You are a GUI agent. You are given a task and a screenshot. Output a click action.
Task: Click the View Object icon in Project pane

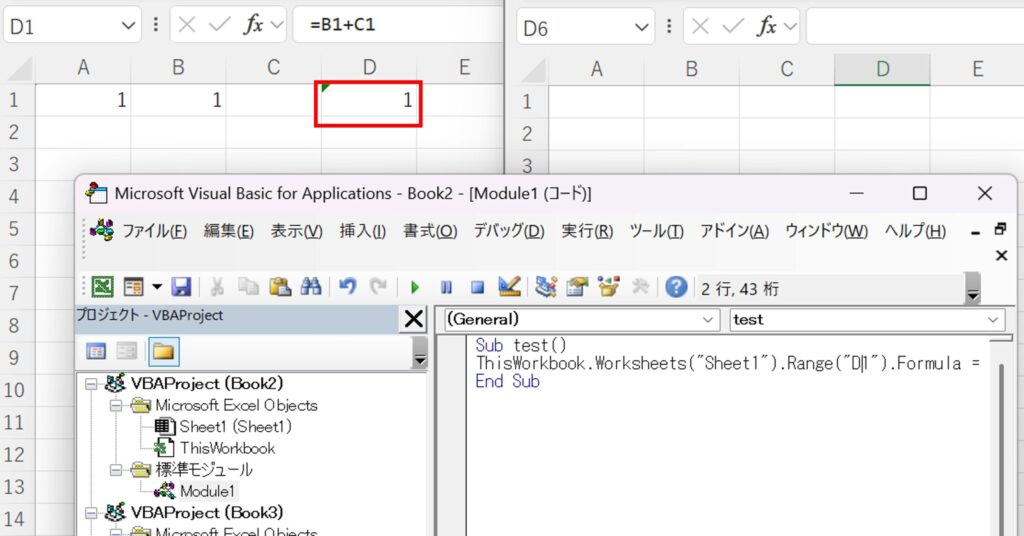click(x=127, y=352)
